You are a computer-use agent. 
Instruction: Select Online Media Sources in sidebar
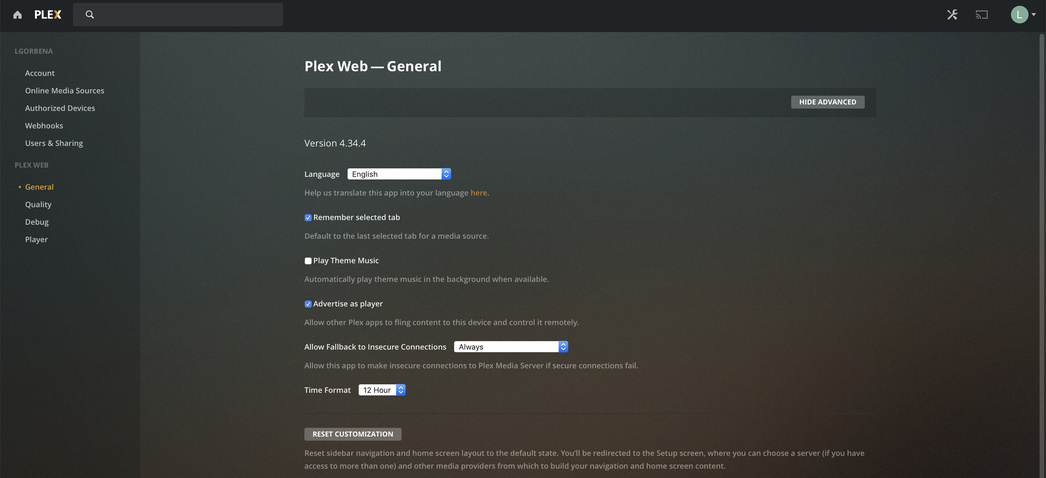point(64,90)
